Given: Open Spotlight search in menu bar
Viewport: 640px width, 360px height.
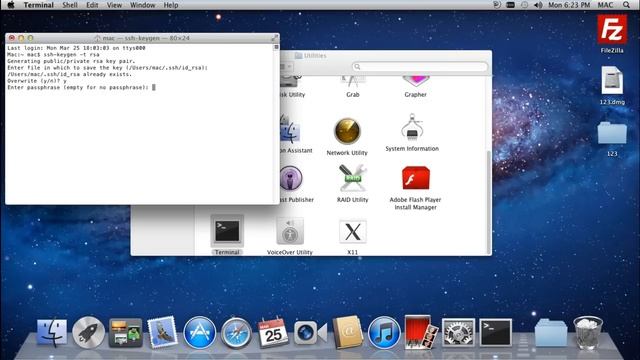Looking at the screenshot, I should coord(626,5).
